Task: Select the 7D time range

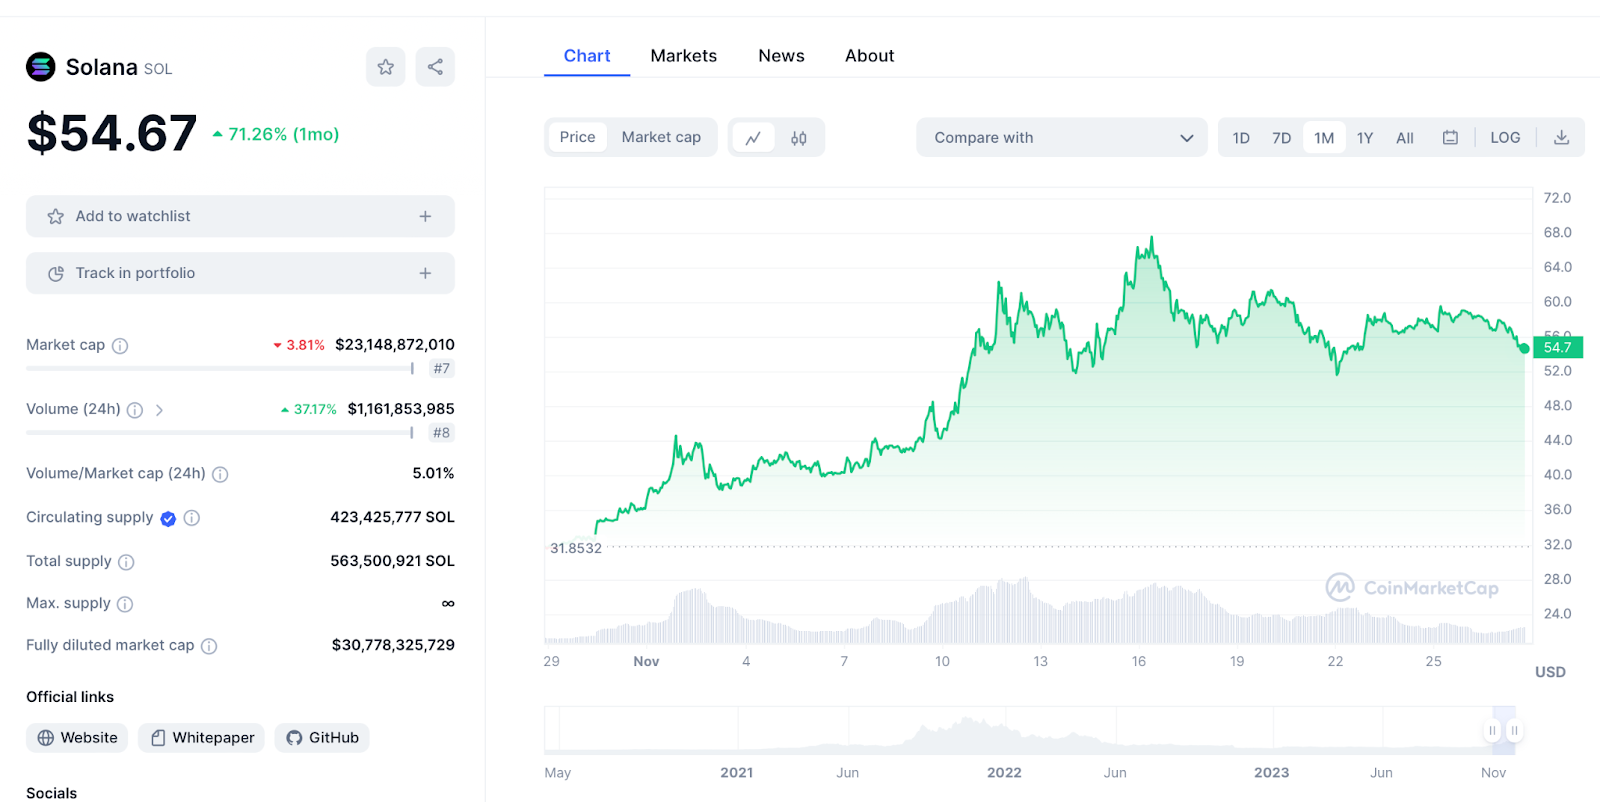Action: coord(1282,138)
